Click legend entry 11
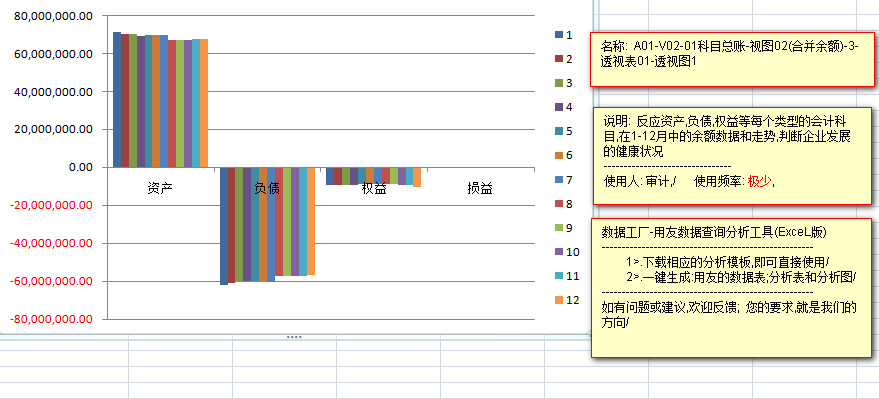 pyautogui.click(x=567, y=276)
